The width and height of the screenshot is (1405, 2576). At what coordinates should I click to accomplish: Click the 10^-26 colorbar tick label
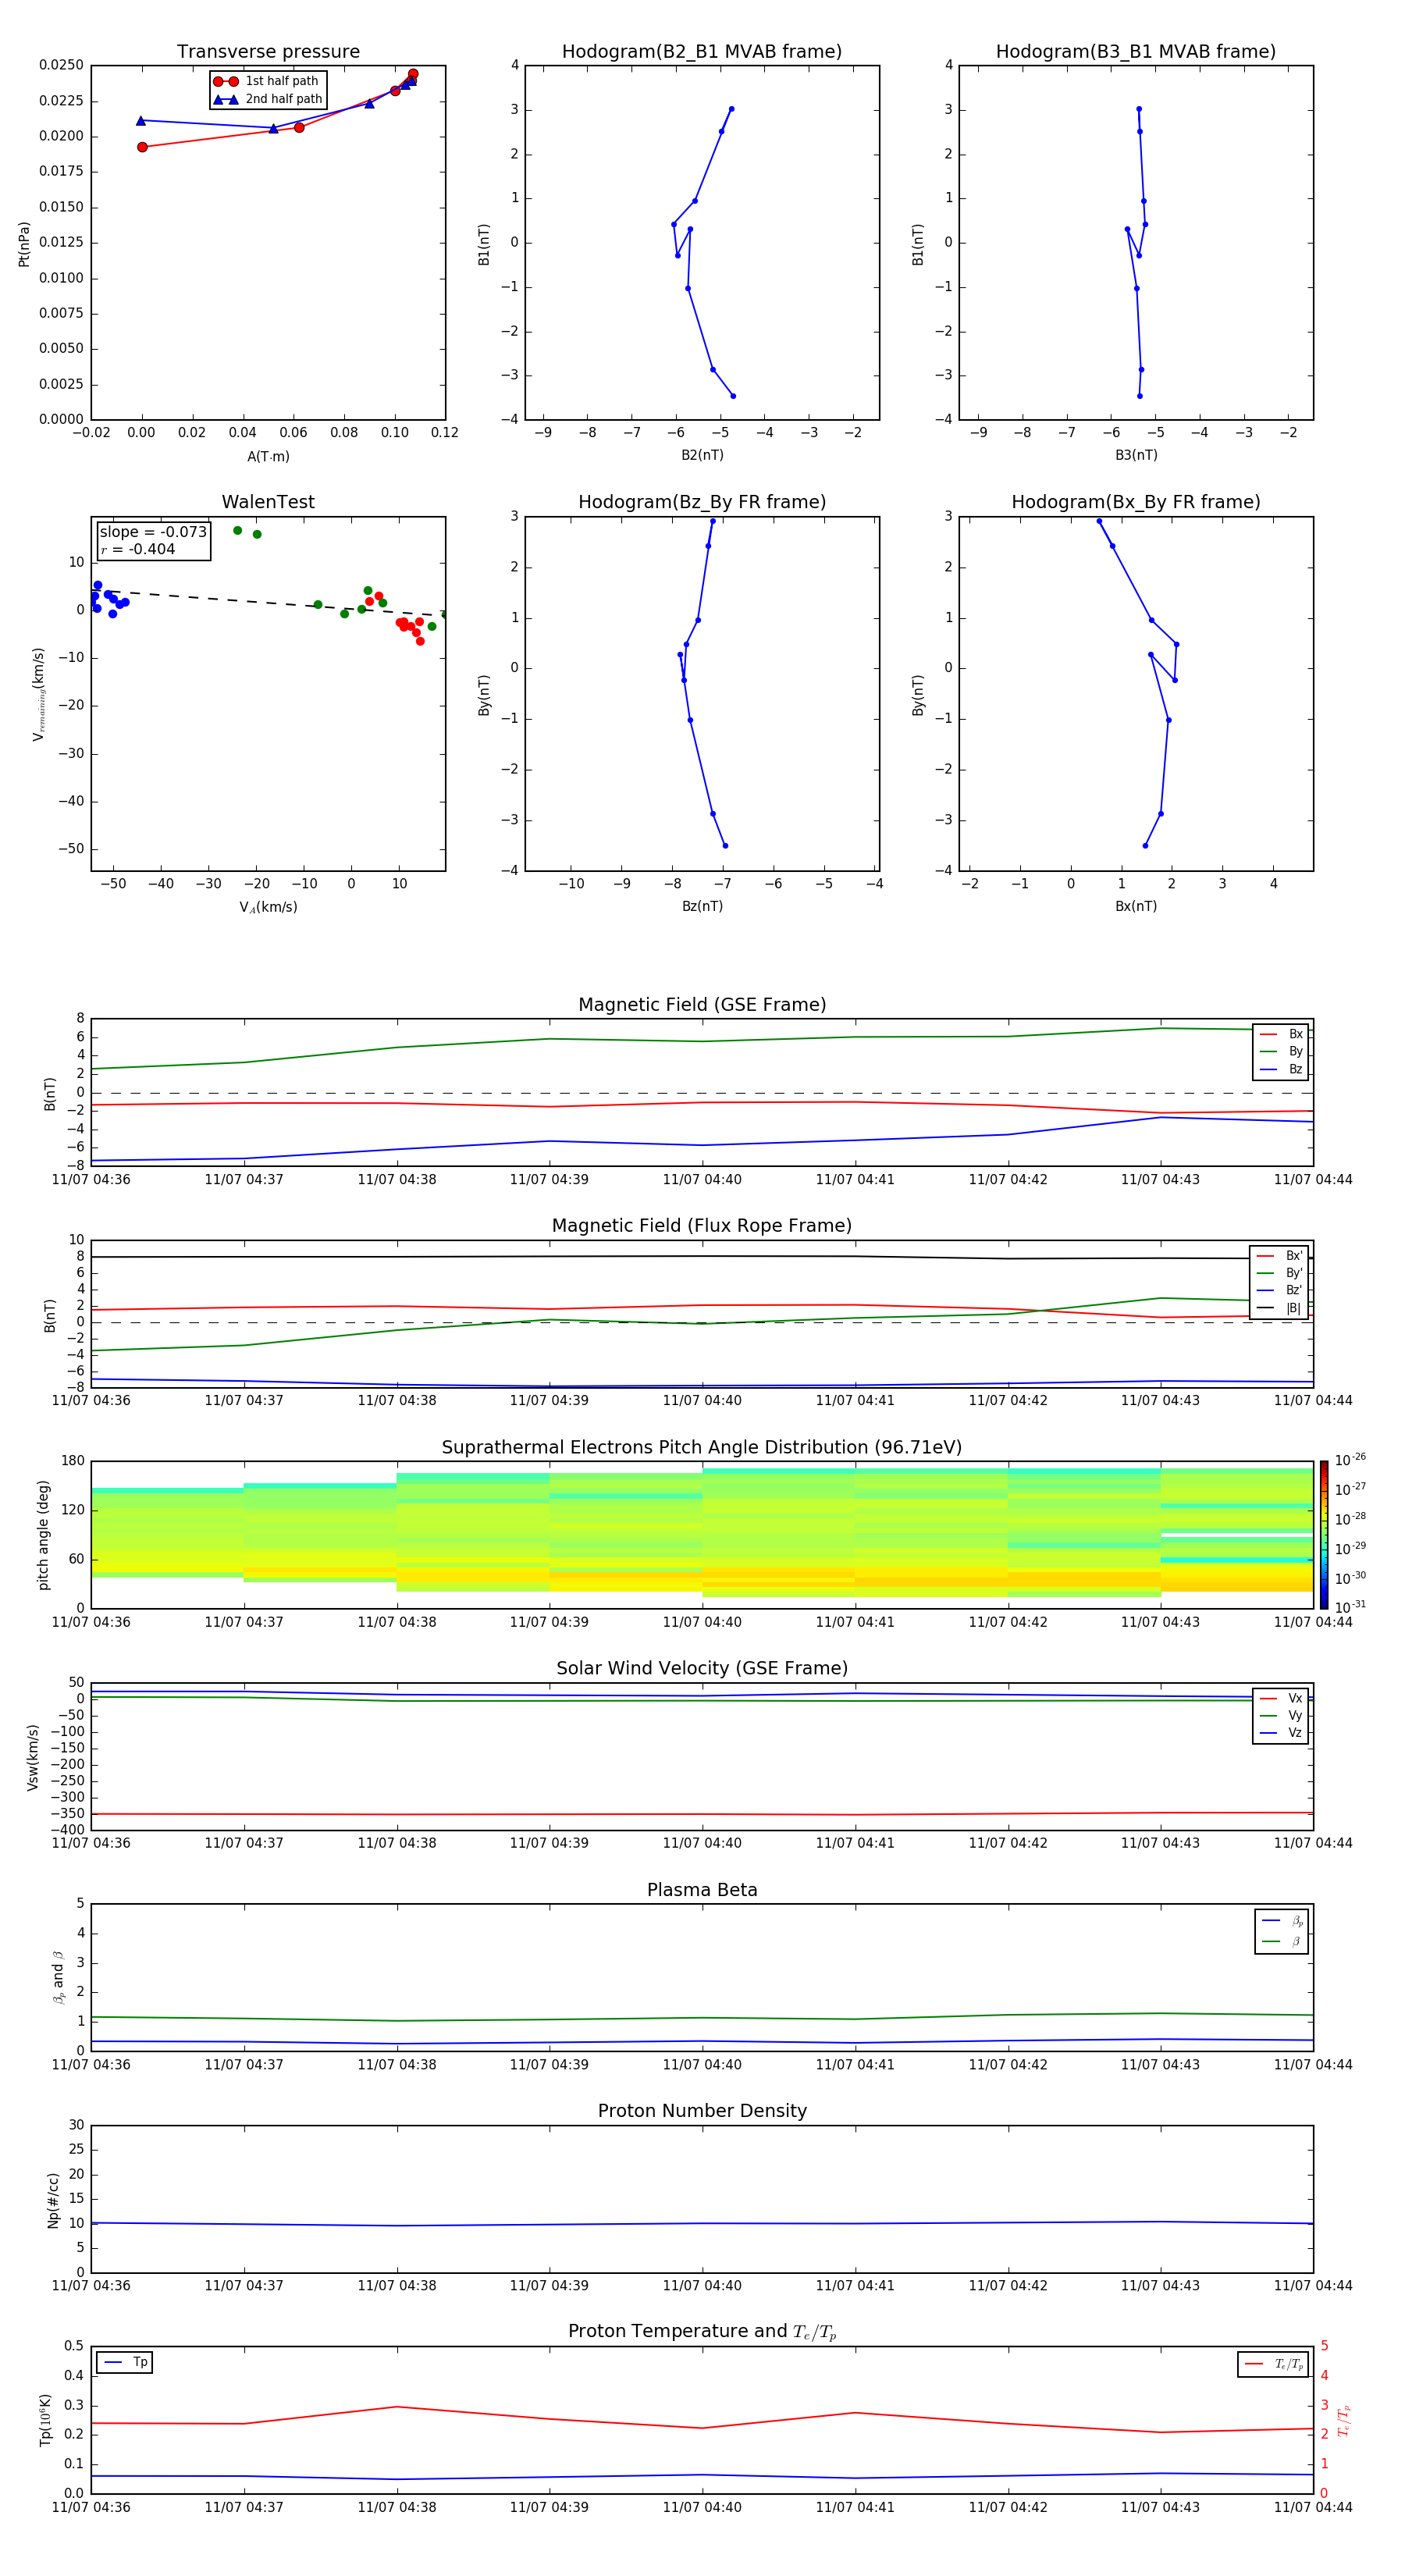click(1350, 1461)
